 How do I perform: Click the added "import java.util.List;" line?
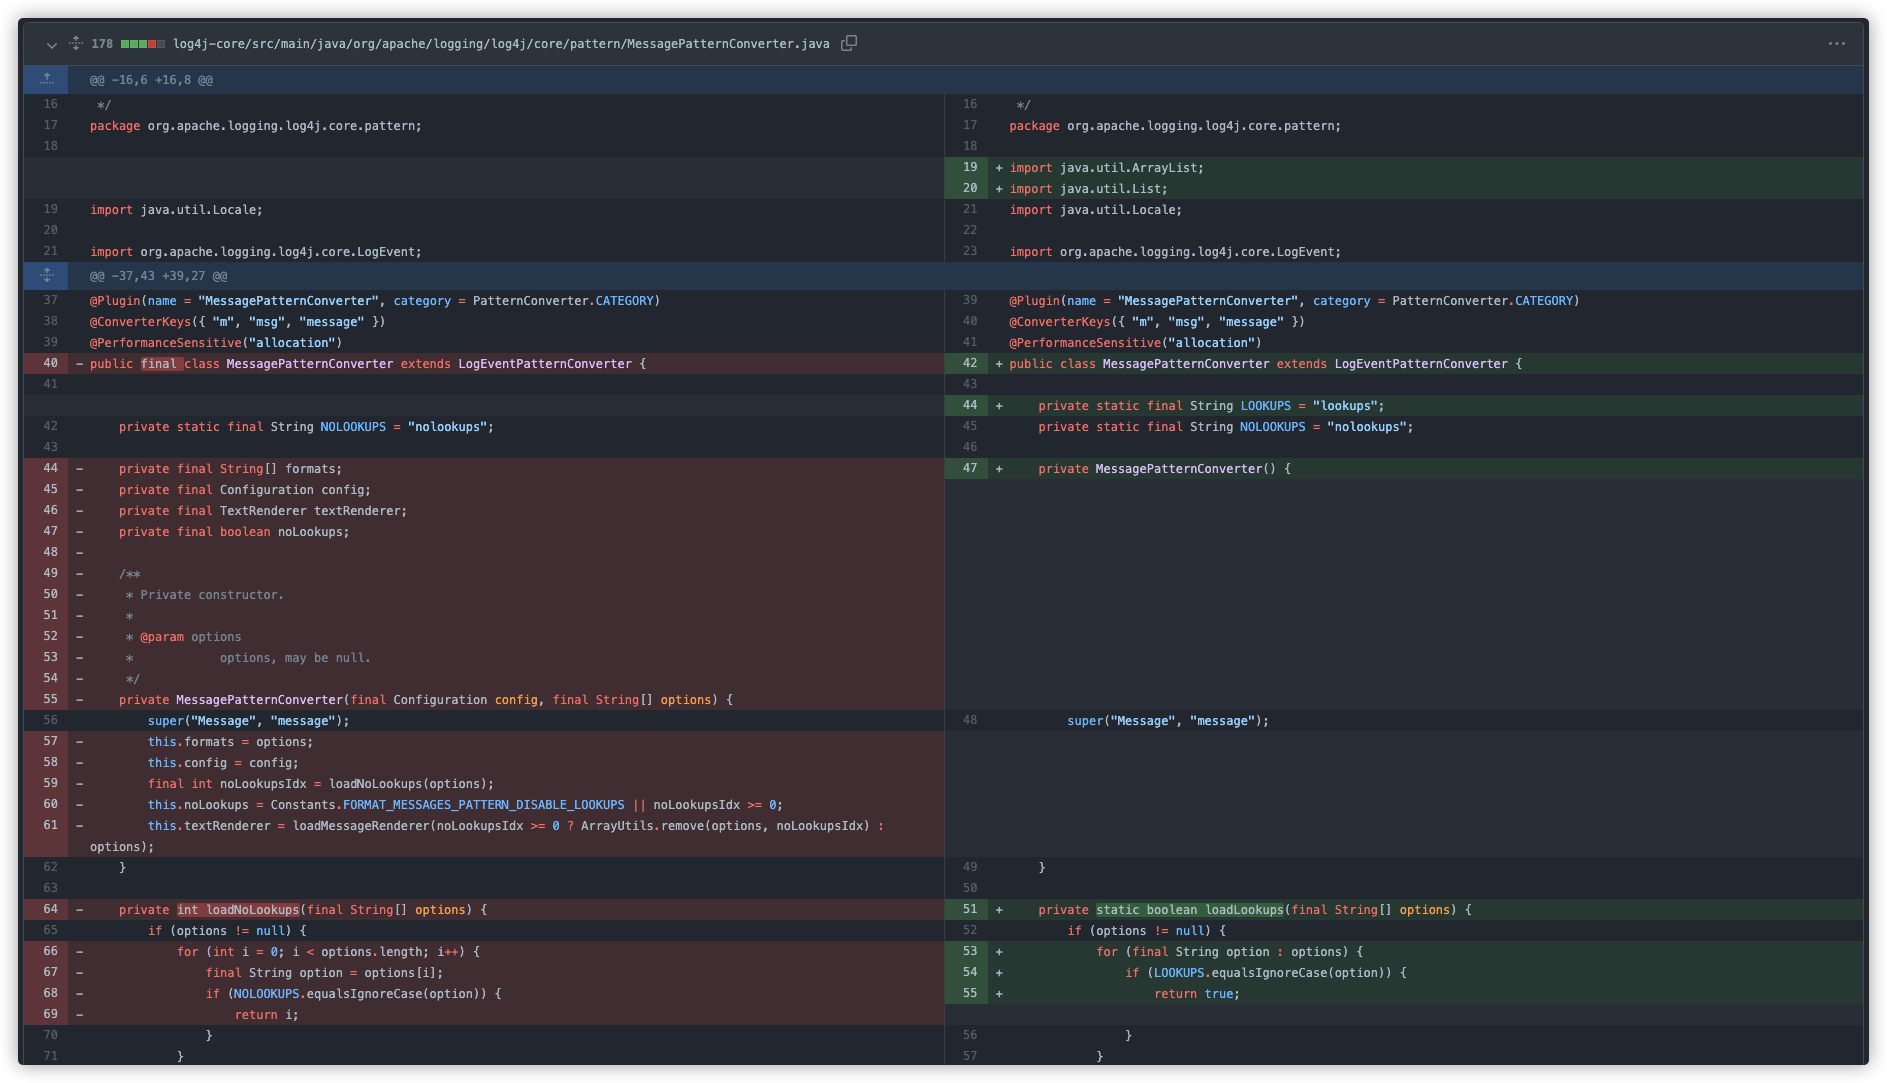pos(1088,189)
